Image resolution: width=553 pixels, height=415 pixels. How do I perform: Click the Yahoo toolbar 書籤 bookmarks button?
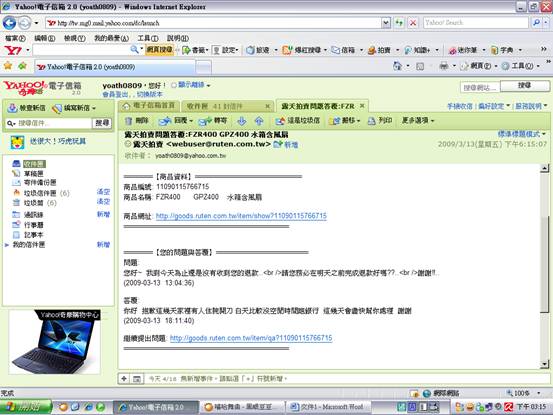(195, 50)
